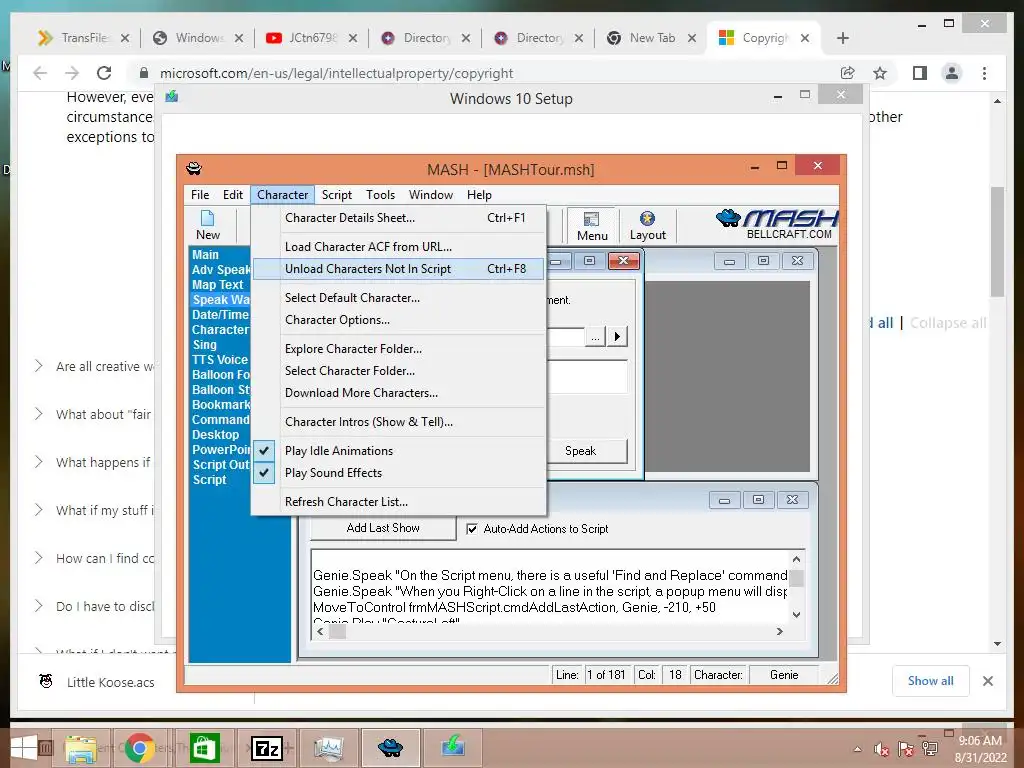Open Windows Start button
This screenshot has height=768, width=1024.
tap(24, 748)
